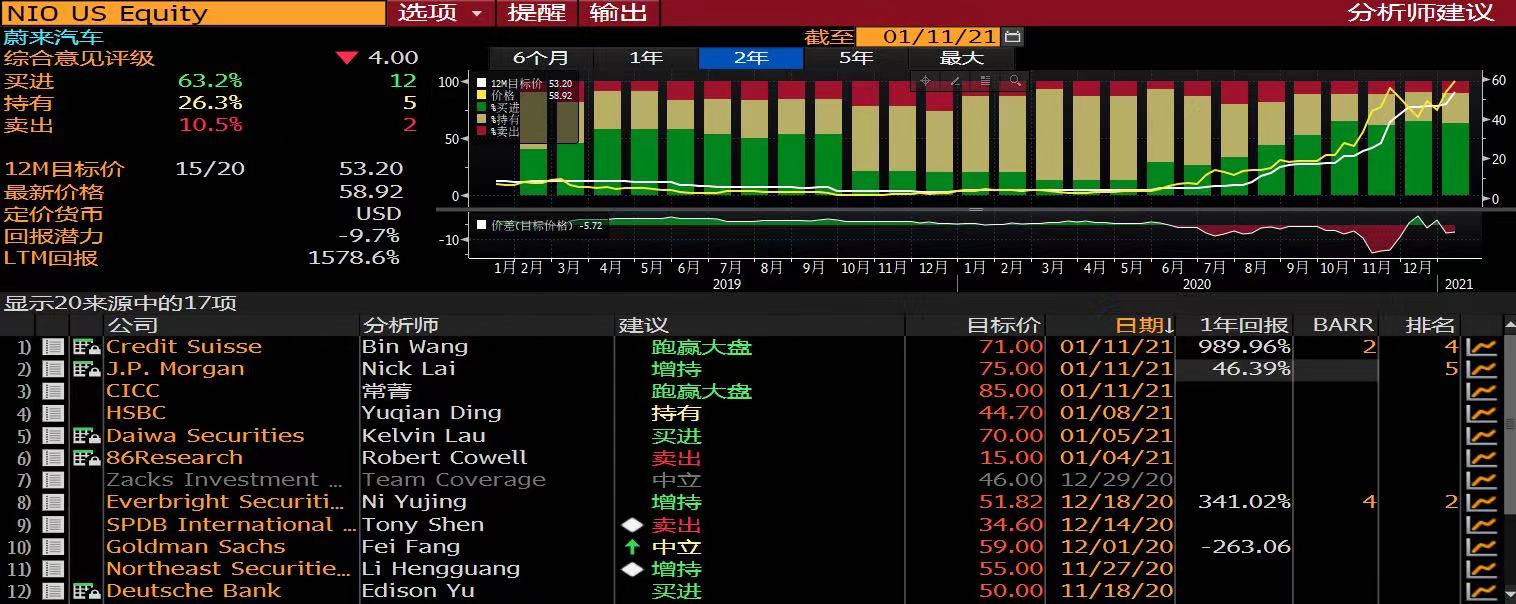Click the NIO US Equity ticker field
Image resolution: width=1516 pixels, height=604 pixels.
click(193, 13)
